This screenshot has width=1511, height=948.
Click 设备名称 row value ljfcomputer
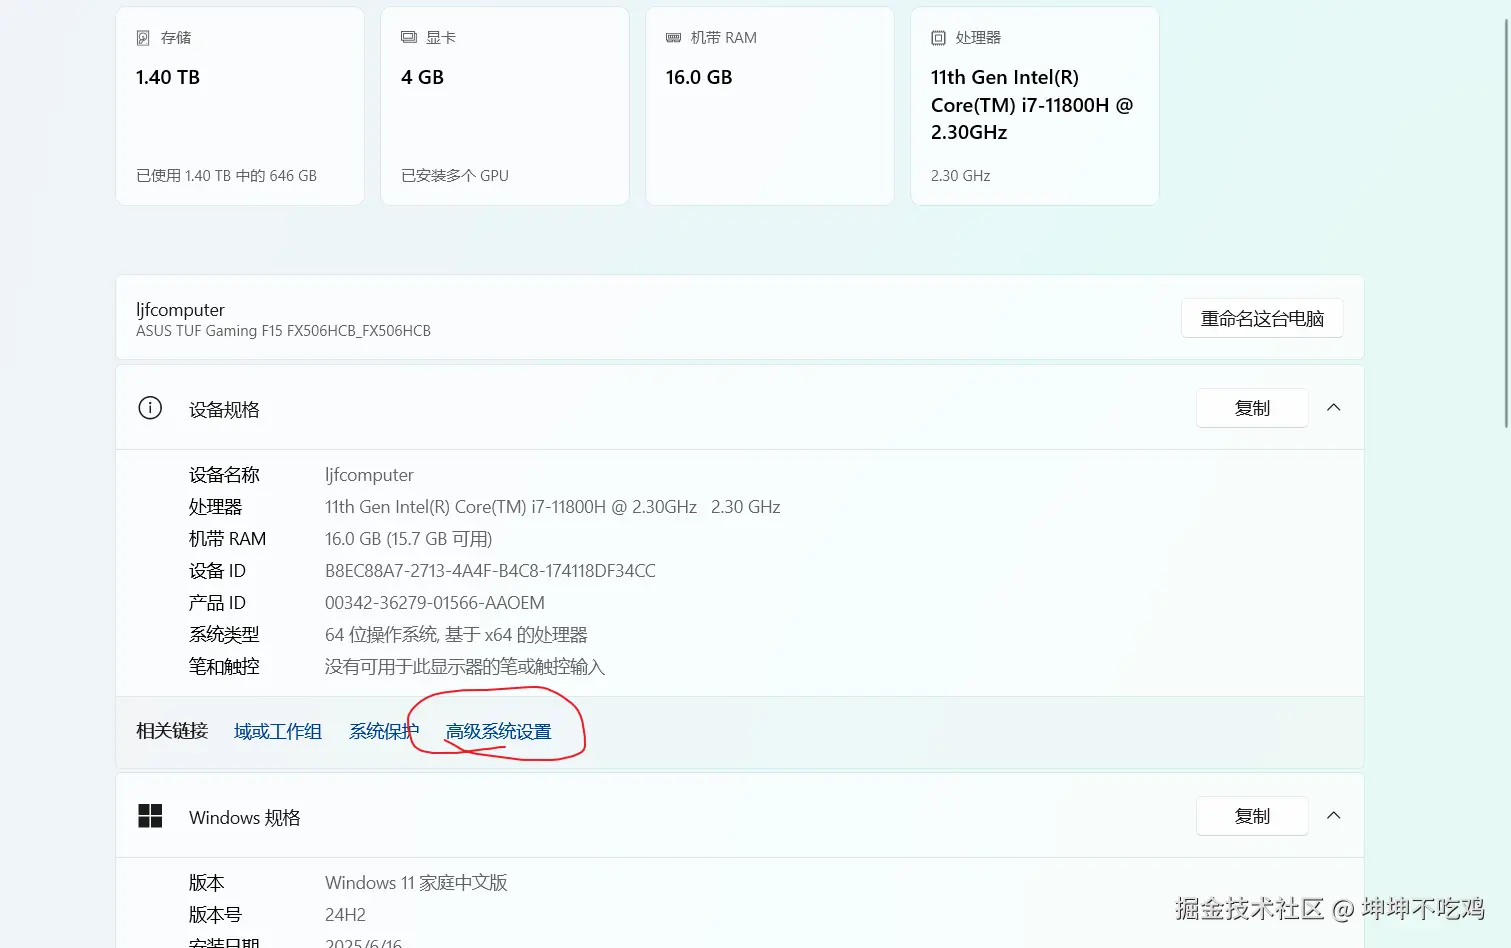click(369, 475)
